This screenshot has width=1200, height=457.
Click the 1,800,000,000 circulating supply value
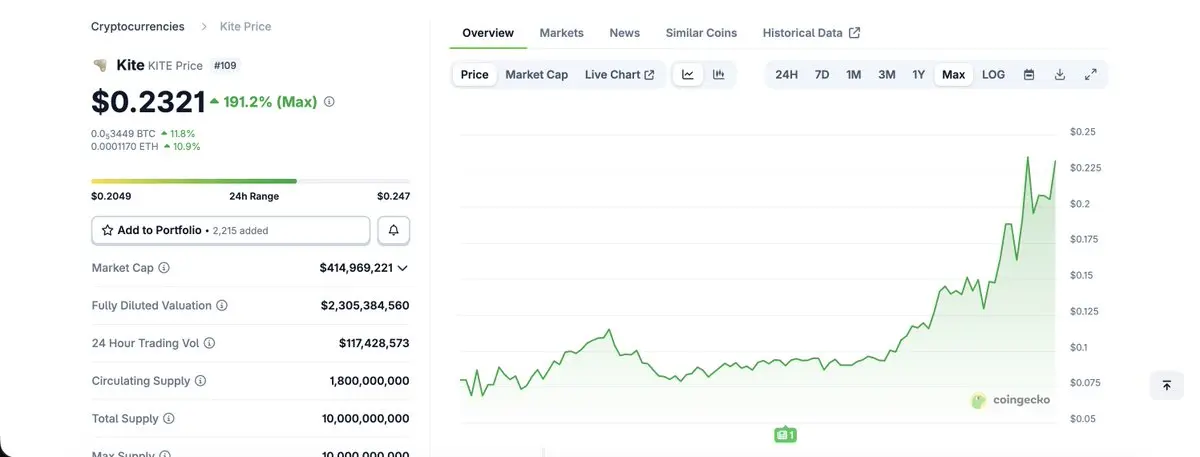click(369, 381)
